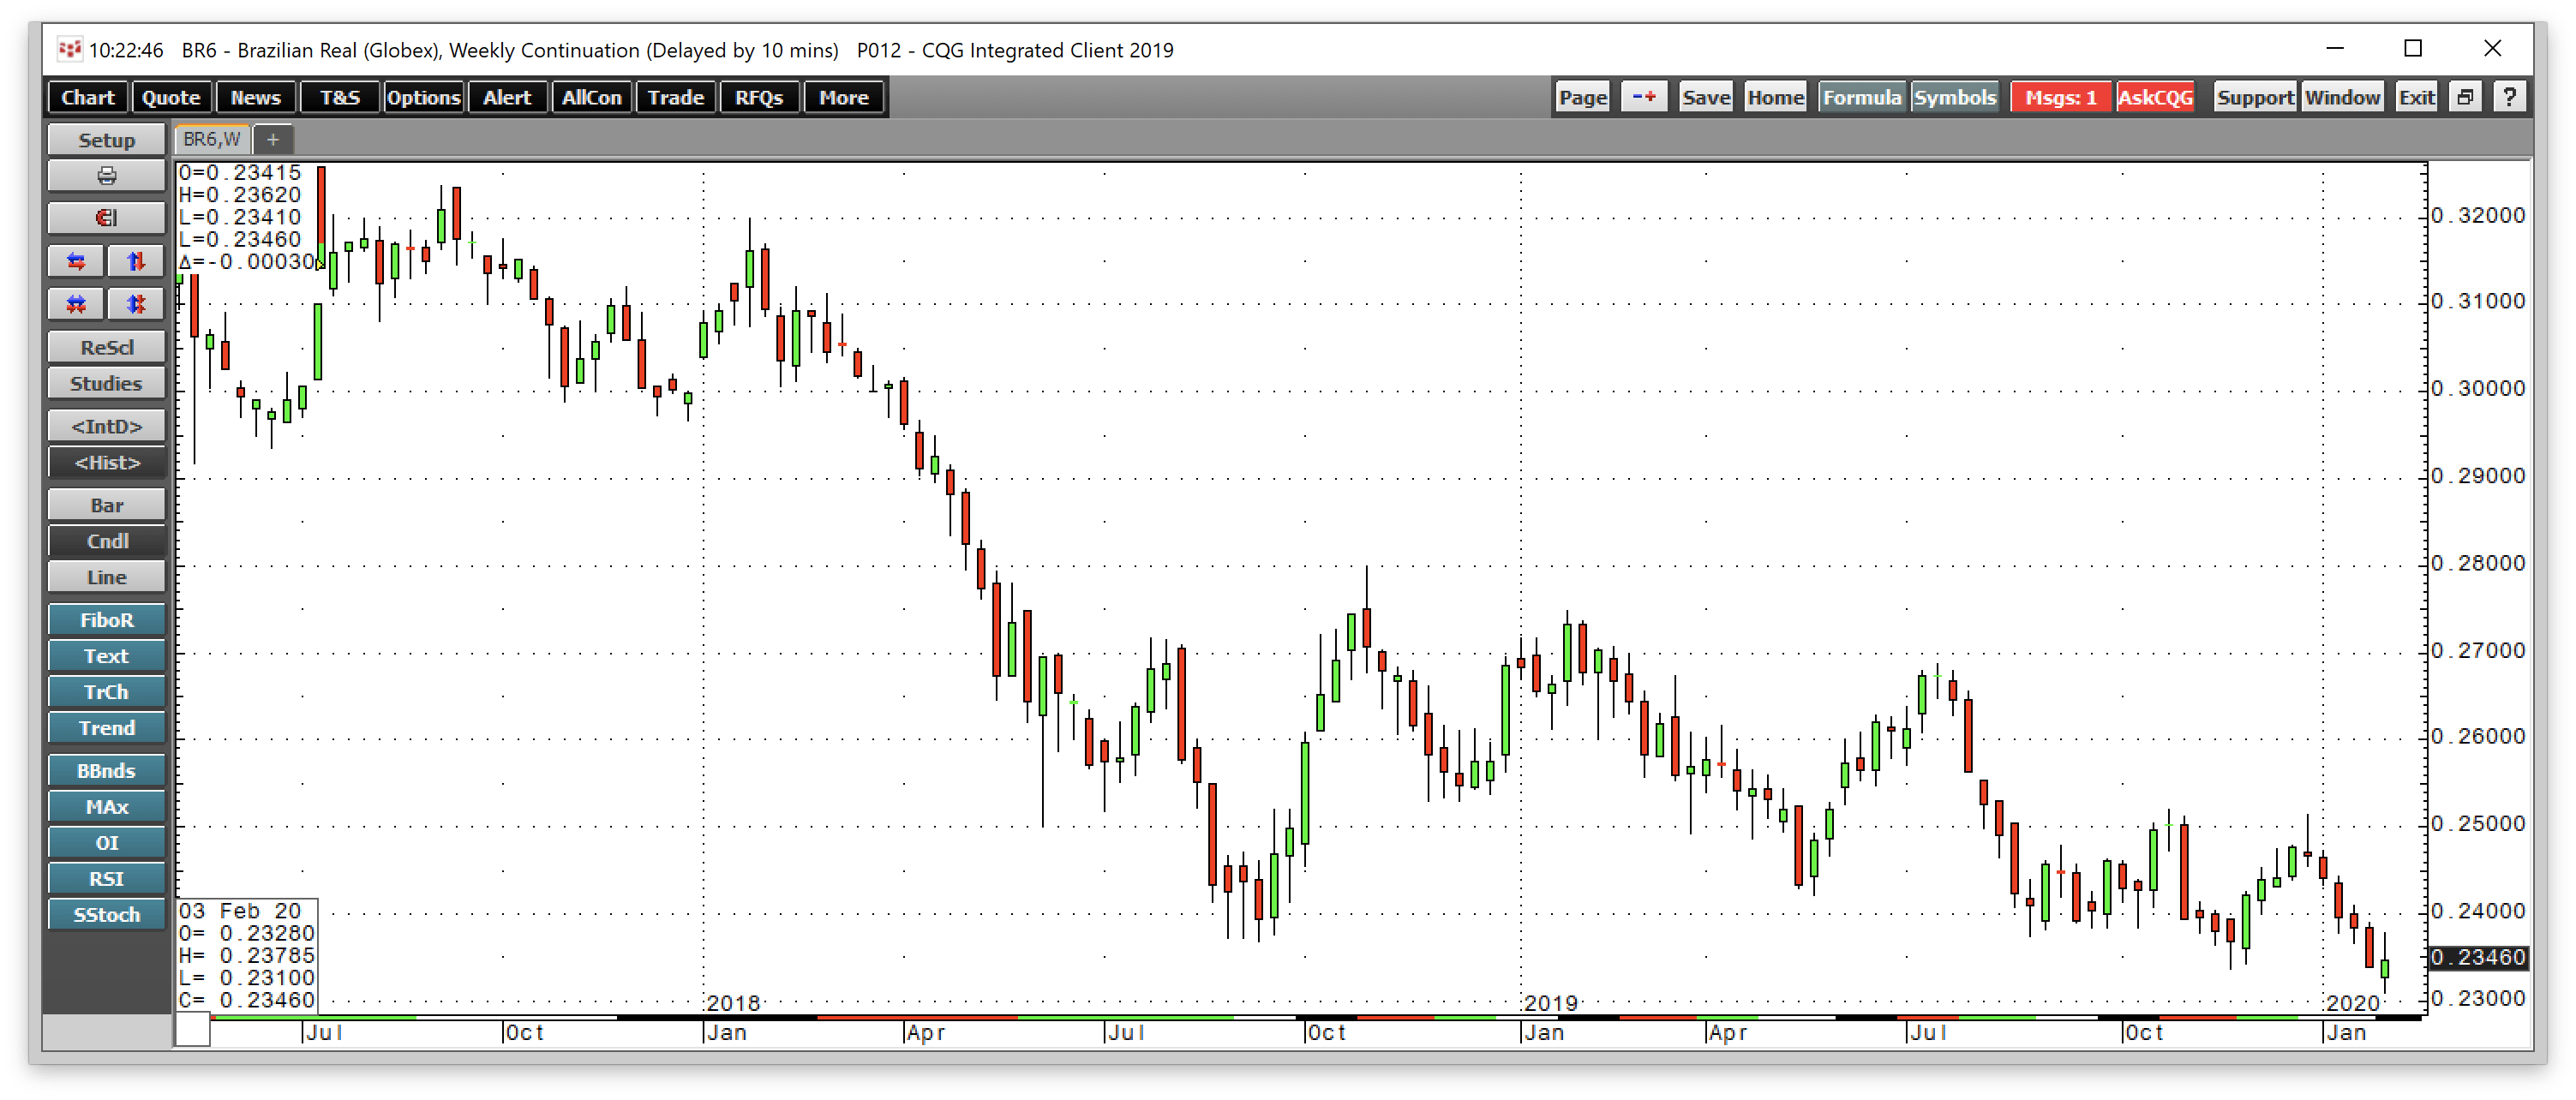Close the CQG window
The width and height of the screenshot is (2576, 1100).
point(2492,48)
